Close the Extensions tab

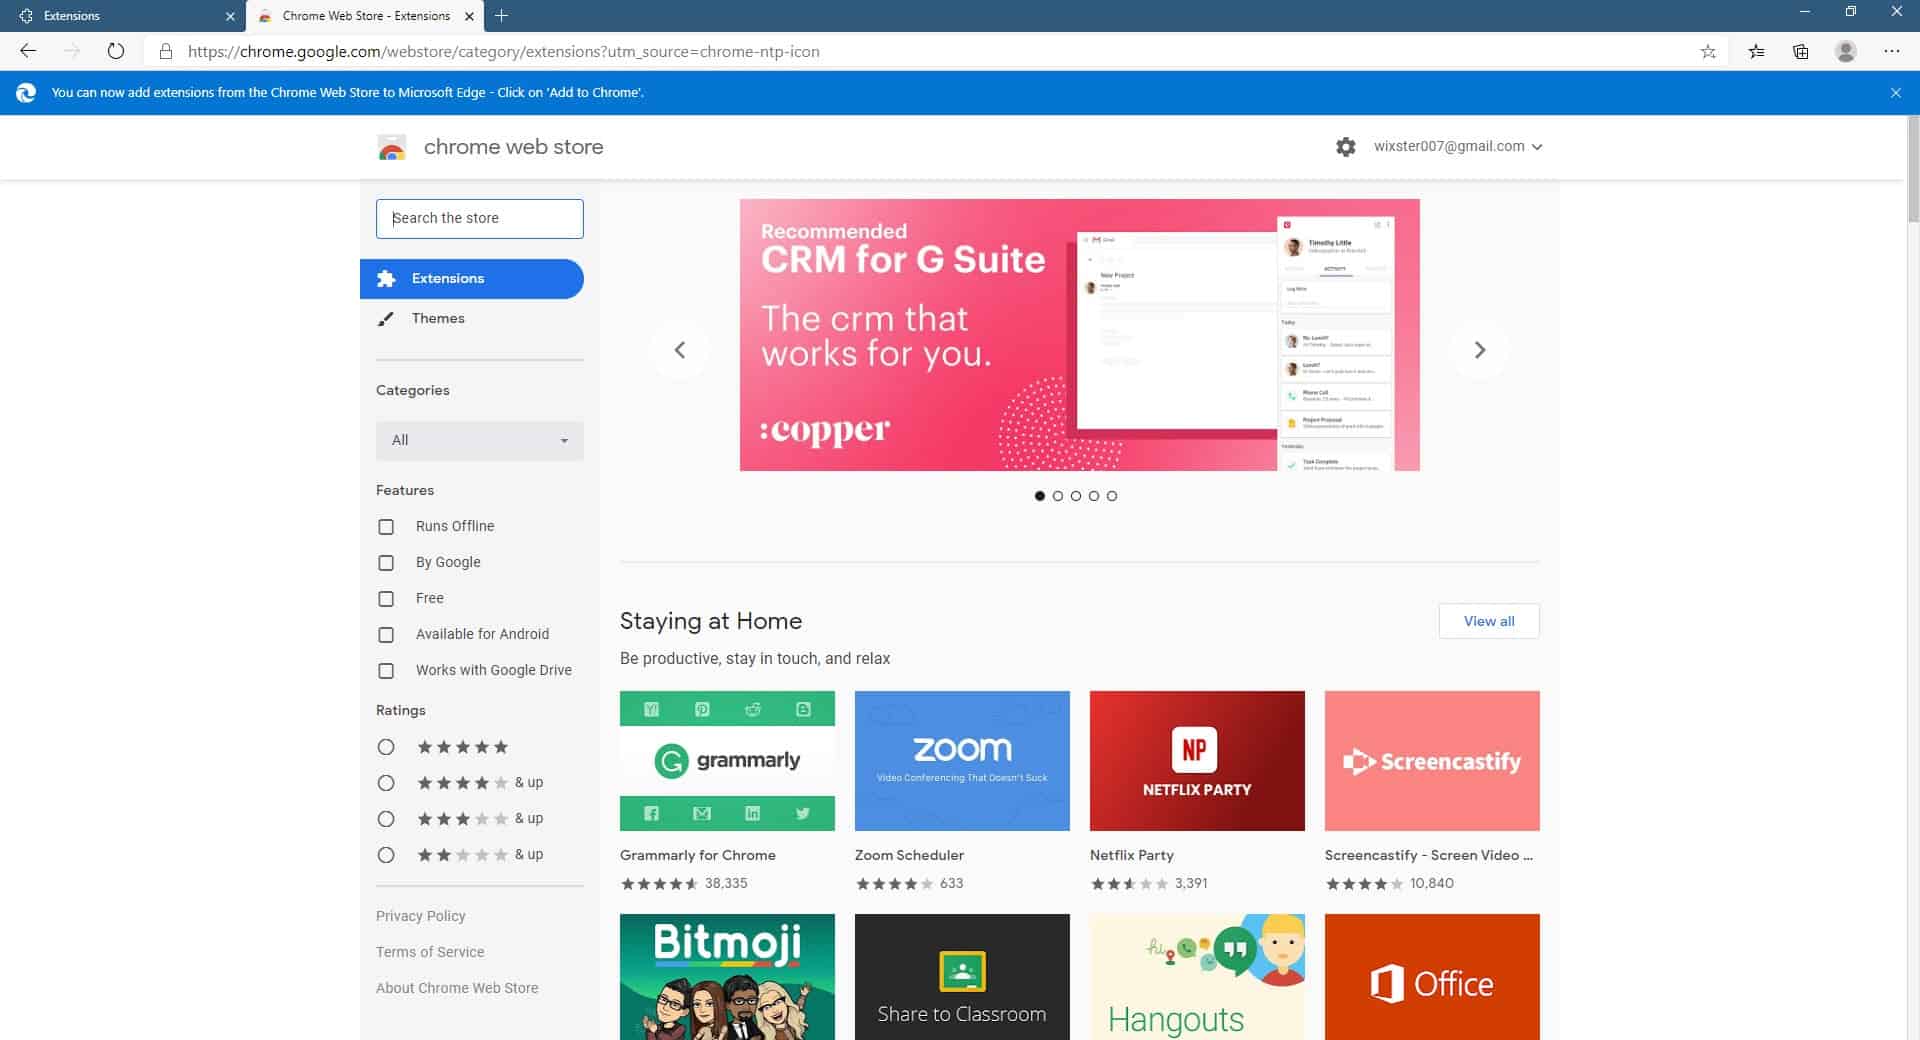tap(230, 16)
